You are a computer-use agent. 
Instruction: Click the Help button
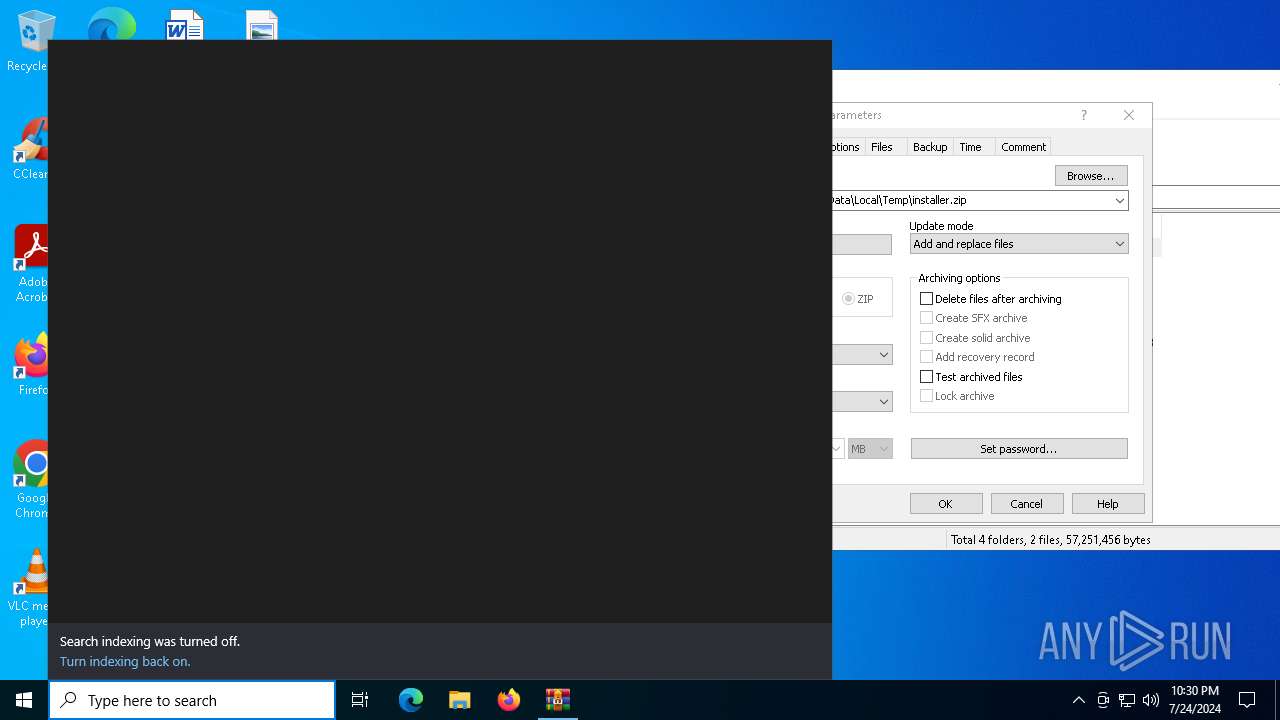[x=1108, y=504]
